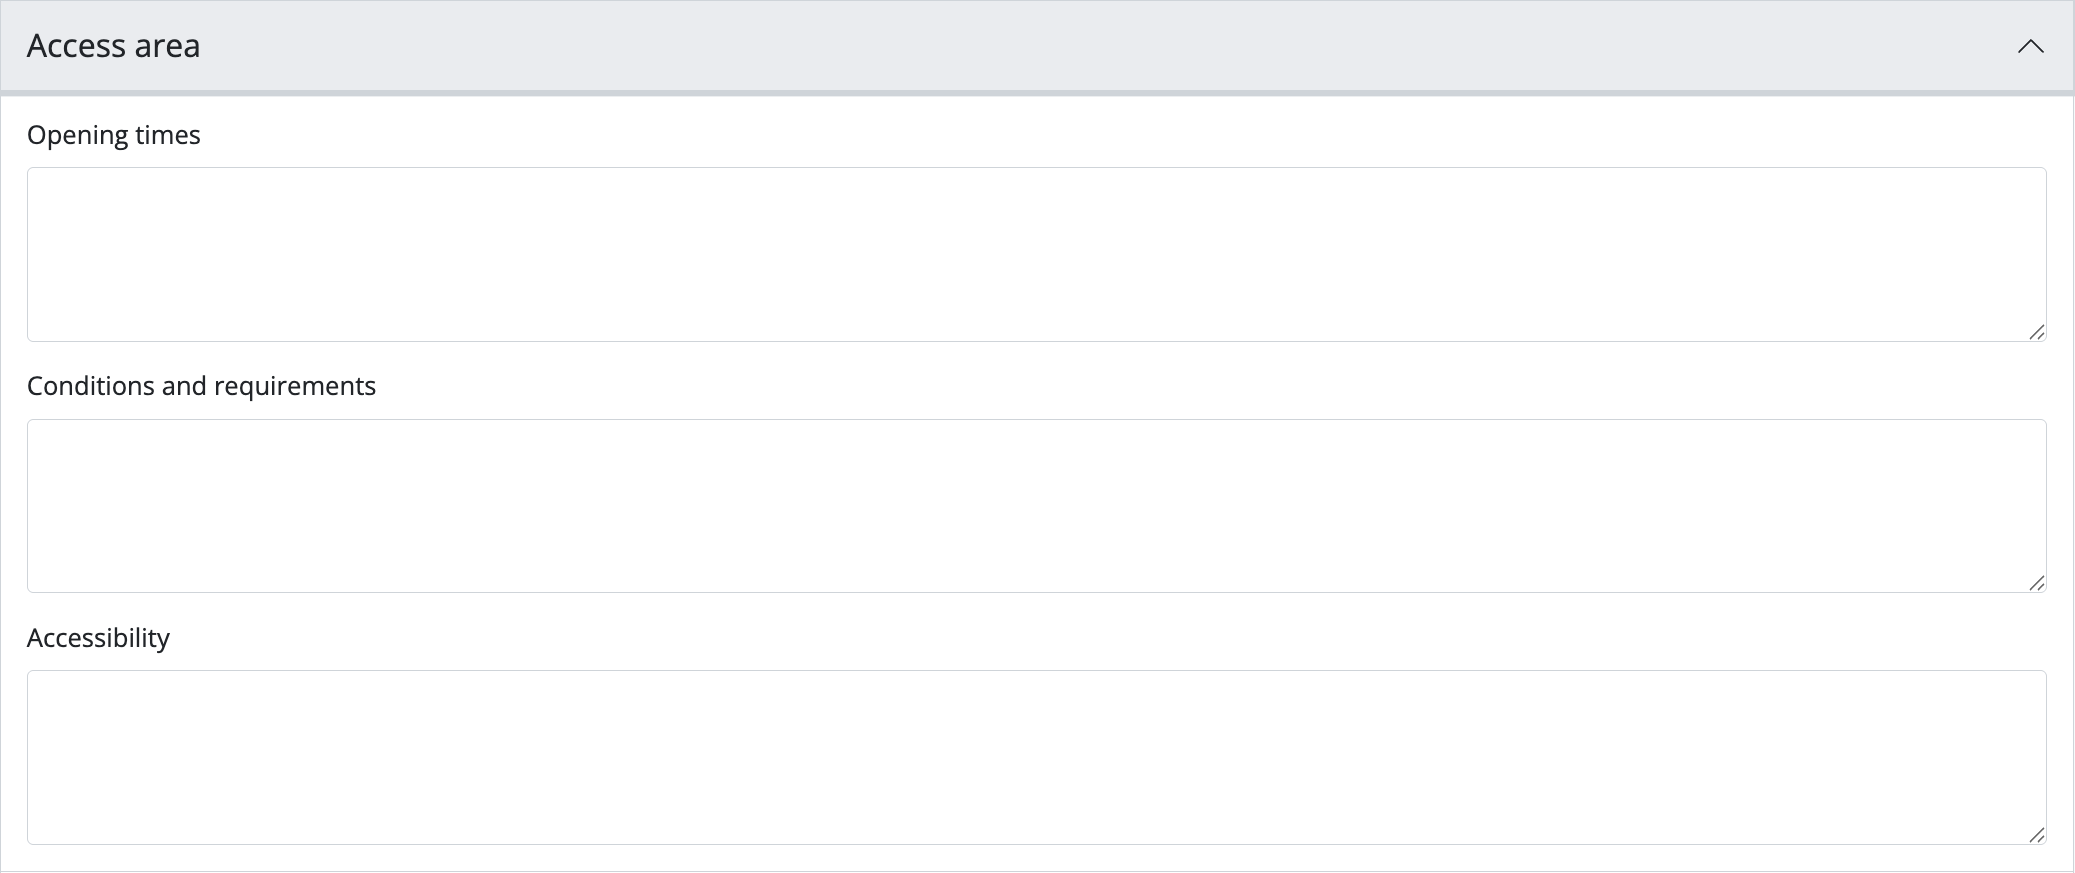
Task: Grab the corner grip of the first textarea
Action: [x=2036, y=332]
